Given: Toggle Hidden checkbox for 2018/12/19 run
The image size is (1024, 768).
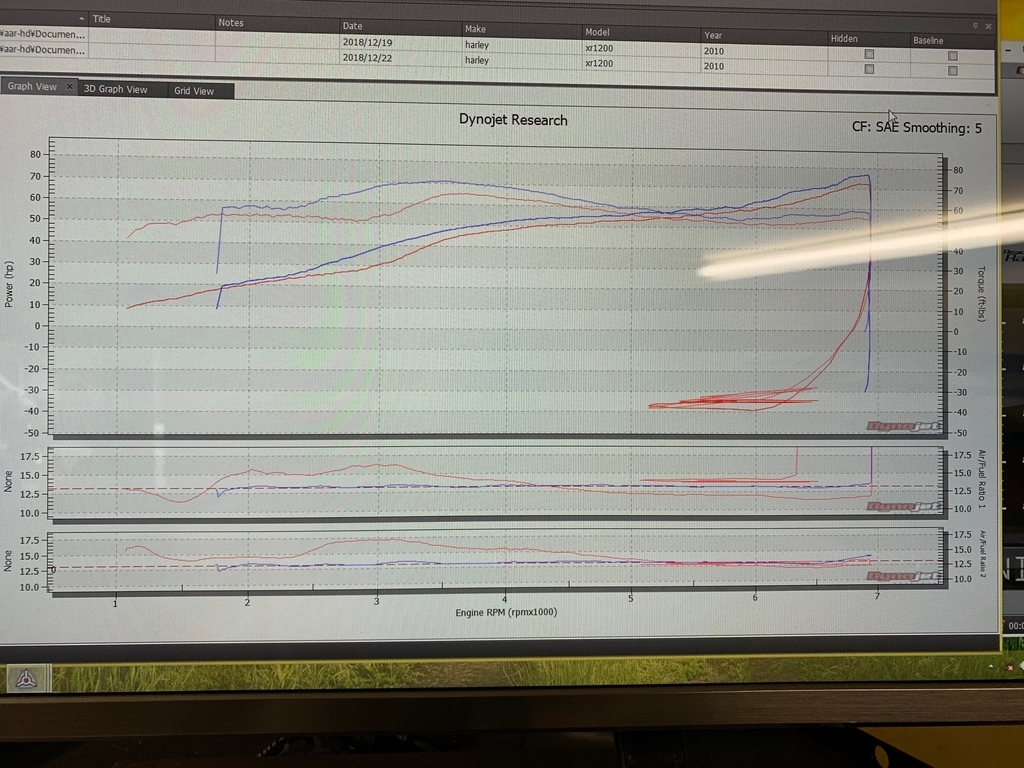Looking at the screenshot, I should [x=869, y=54].
